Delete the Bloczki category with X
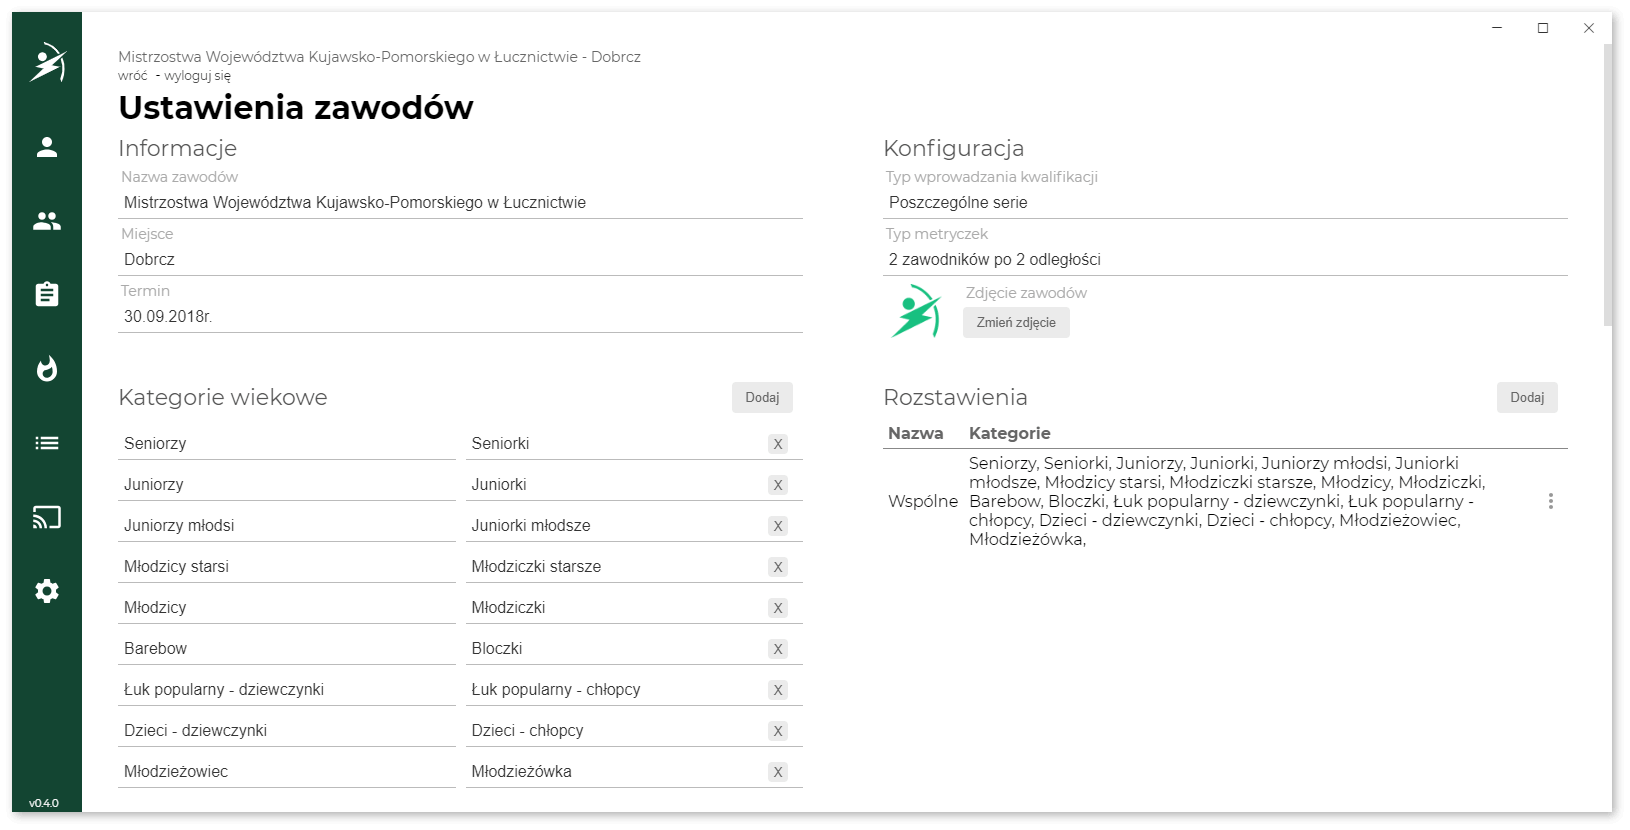The width and height of the screenshot is (1630, 830). click(778, 649)
